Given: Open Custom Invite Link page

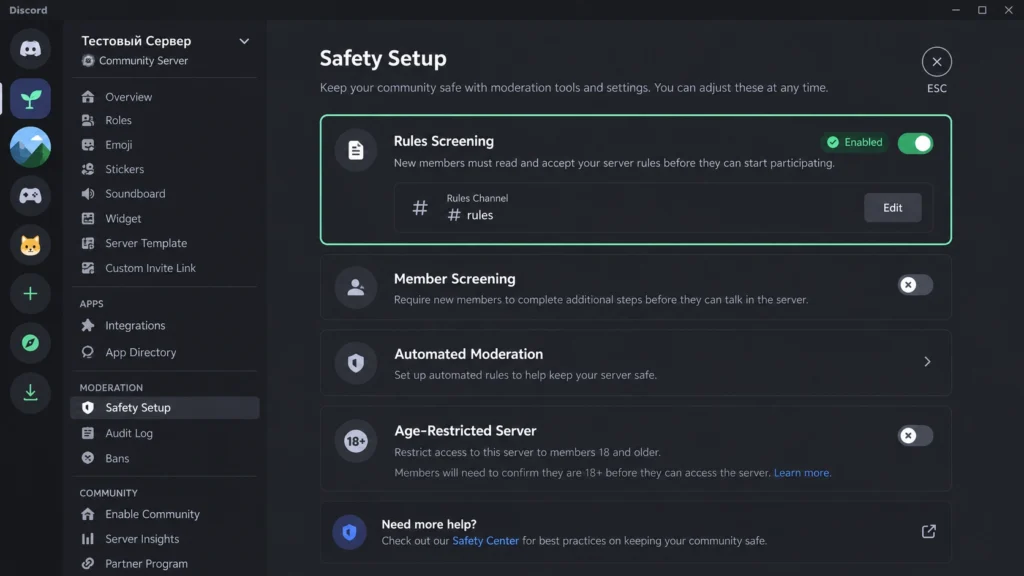Looking at the screenshot, I should pyautogui.click(x=165, y=268).
